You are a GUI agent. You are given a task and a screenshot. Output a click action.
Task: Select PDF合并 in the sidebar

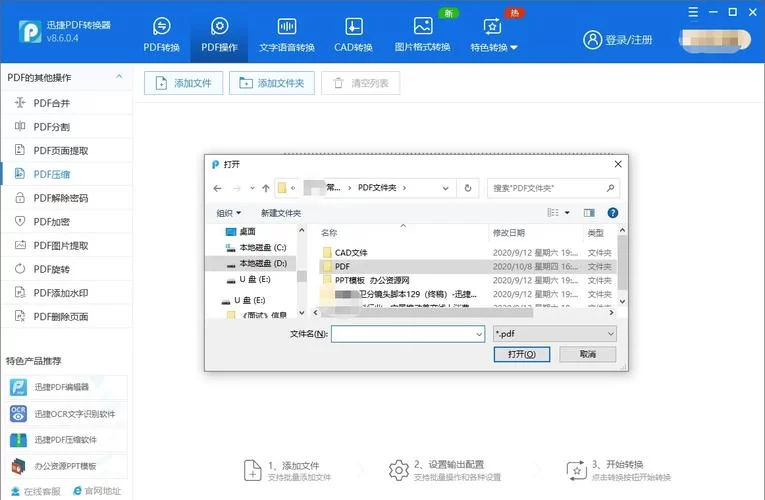[67, 103]
